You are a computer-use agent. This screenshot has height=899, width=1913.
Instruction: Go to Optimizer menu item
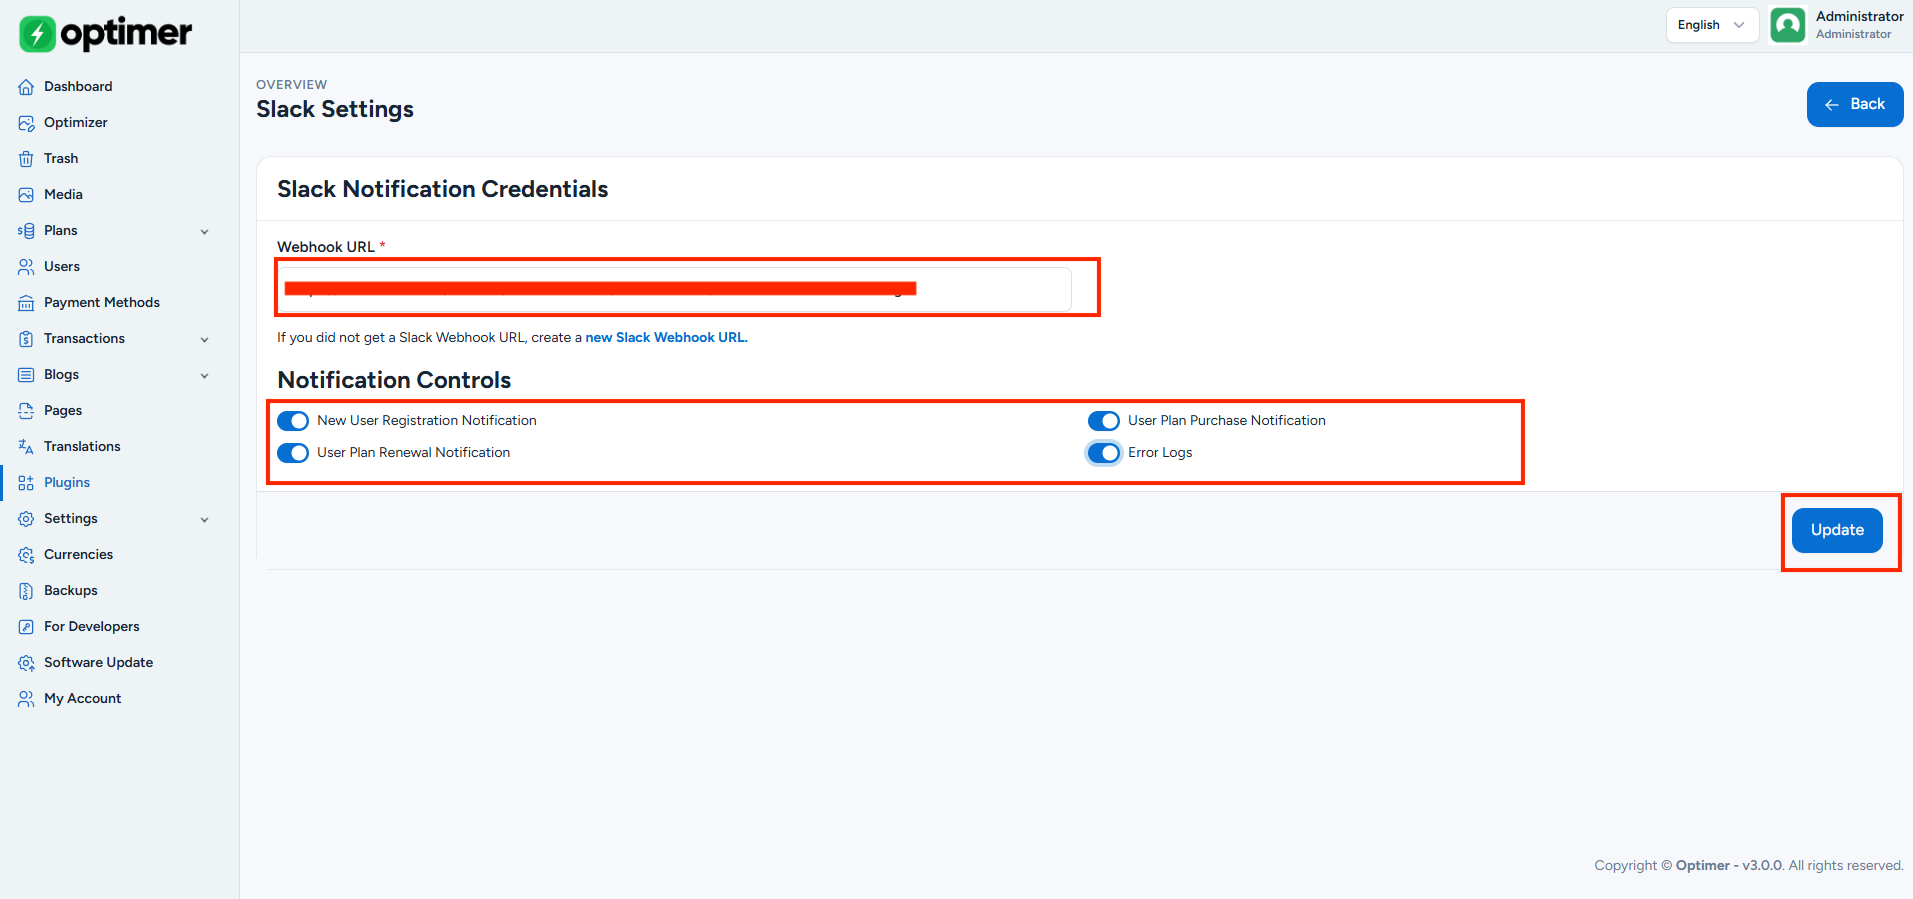(76, 123)
